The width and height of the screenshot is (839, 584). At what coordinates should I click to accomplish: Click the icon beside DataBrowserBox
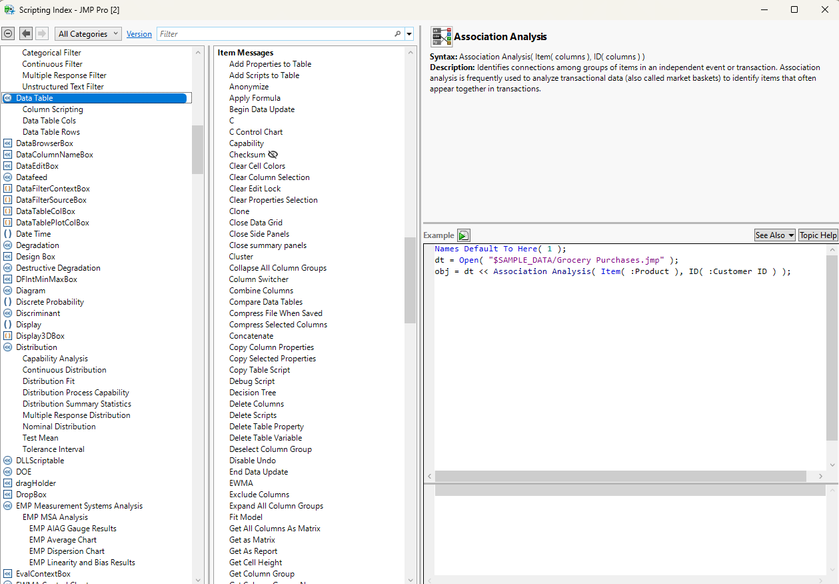8,143
